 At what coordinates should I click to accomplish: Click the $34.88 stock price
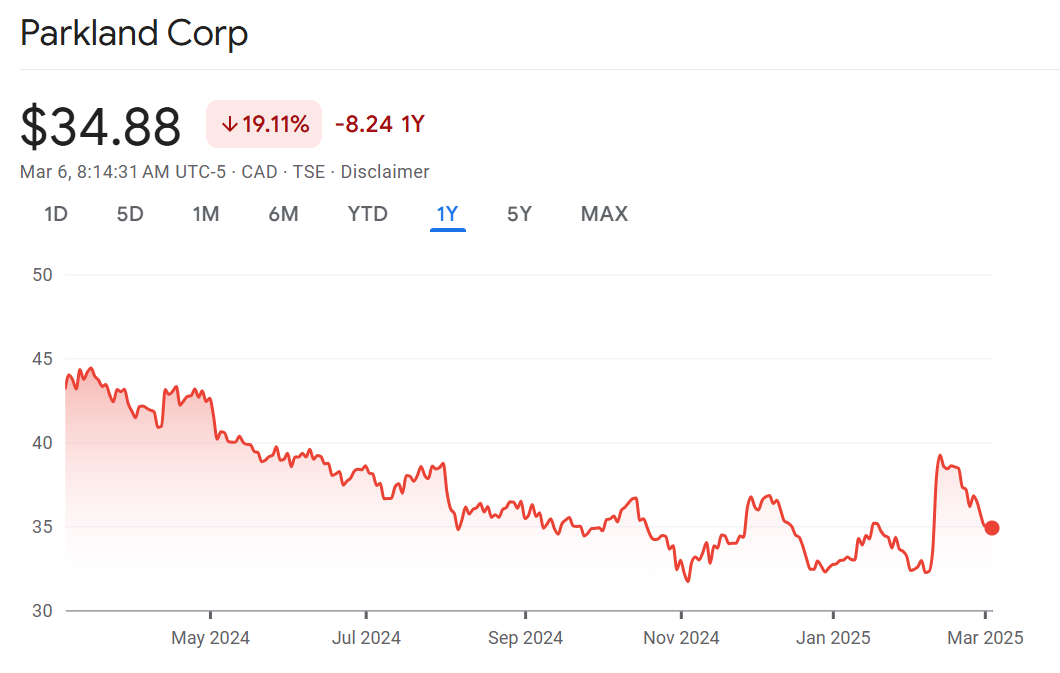(x=101, y=127)
